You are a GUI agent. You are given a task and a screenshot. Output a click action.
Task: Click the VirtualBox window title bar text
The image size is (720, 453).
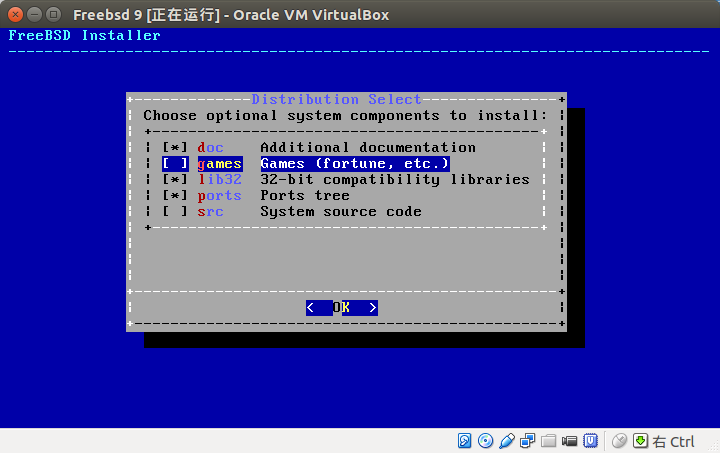coord(231,15)
